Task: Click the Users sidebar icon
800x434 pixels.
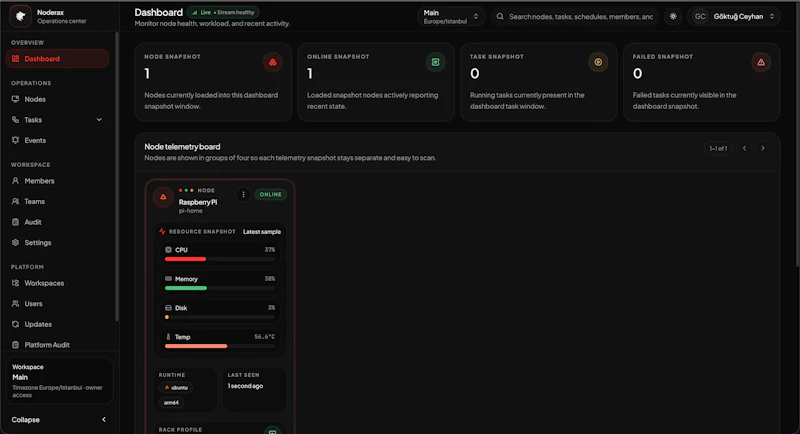Action: pyautogui.click(x=15, y=303)
